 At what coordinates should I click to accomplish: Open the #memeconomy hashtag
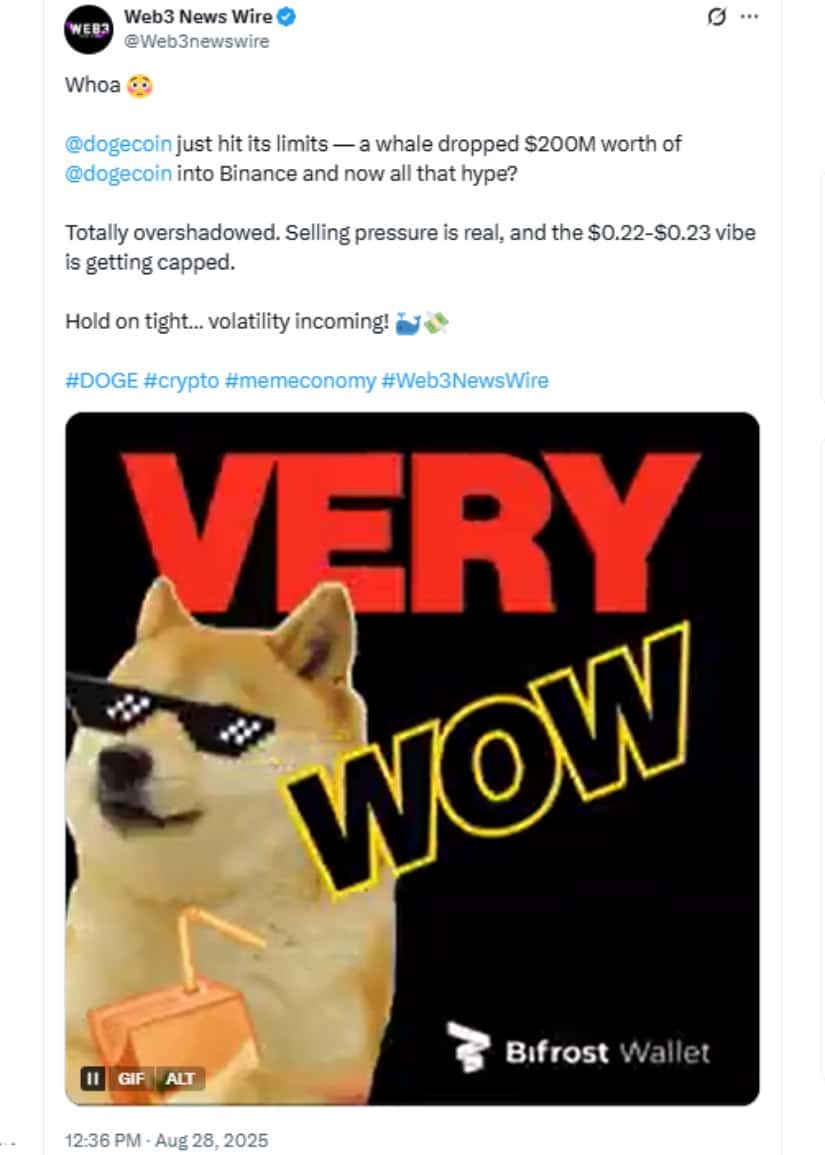[301, 381]
